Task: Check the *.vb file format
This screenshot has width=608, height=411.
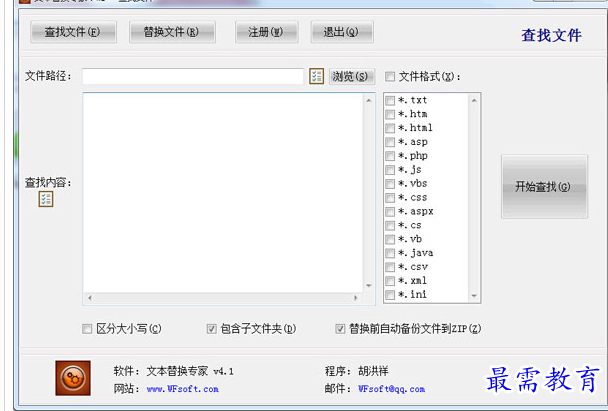Action: (x=390, y=239)
